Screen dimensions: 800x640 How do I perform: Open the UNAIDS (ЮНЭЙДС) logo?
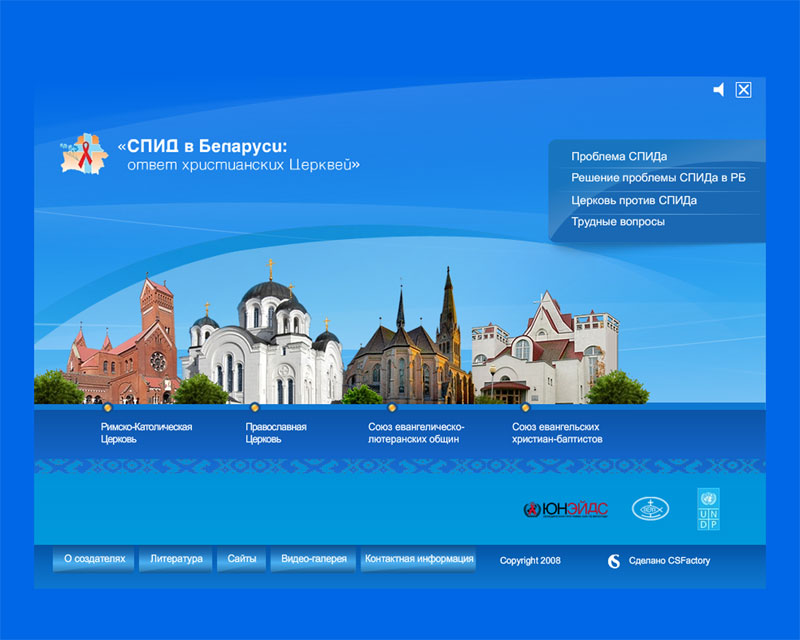pos(565,509)
